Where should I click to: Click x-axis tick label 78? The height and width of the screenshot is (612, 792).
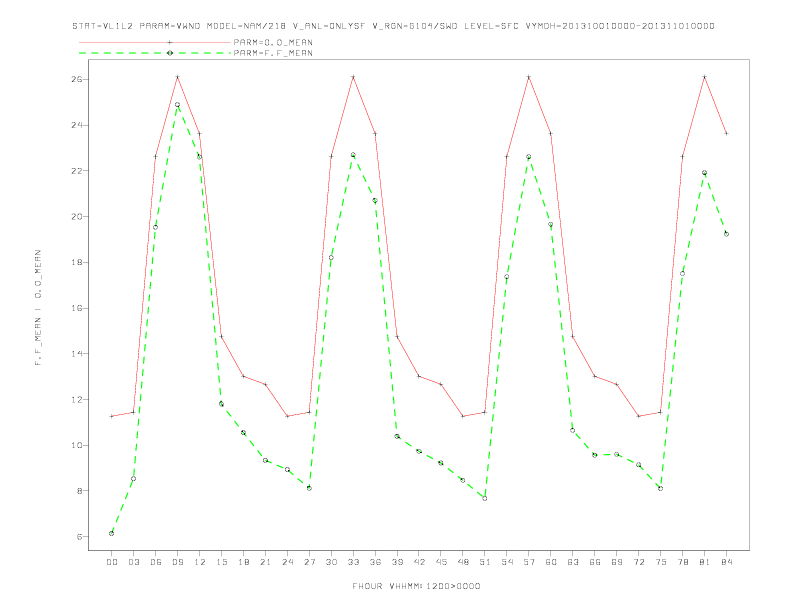(682, 562)
